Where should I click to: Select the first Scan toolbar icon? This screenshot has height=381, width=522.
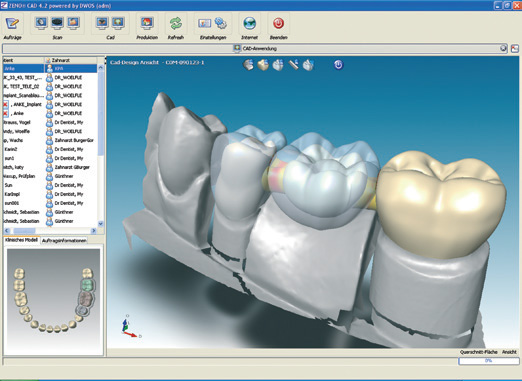coord(41,23)
